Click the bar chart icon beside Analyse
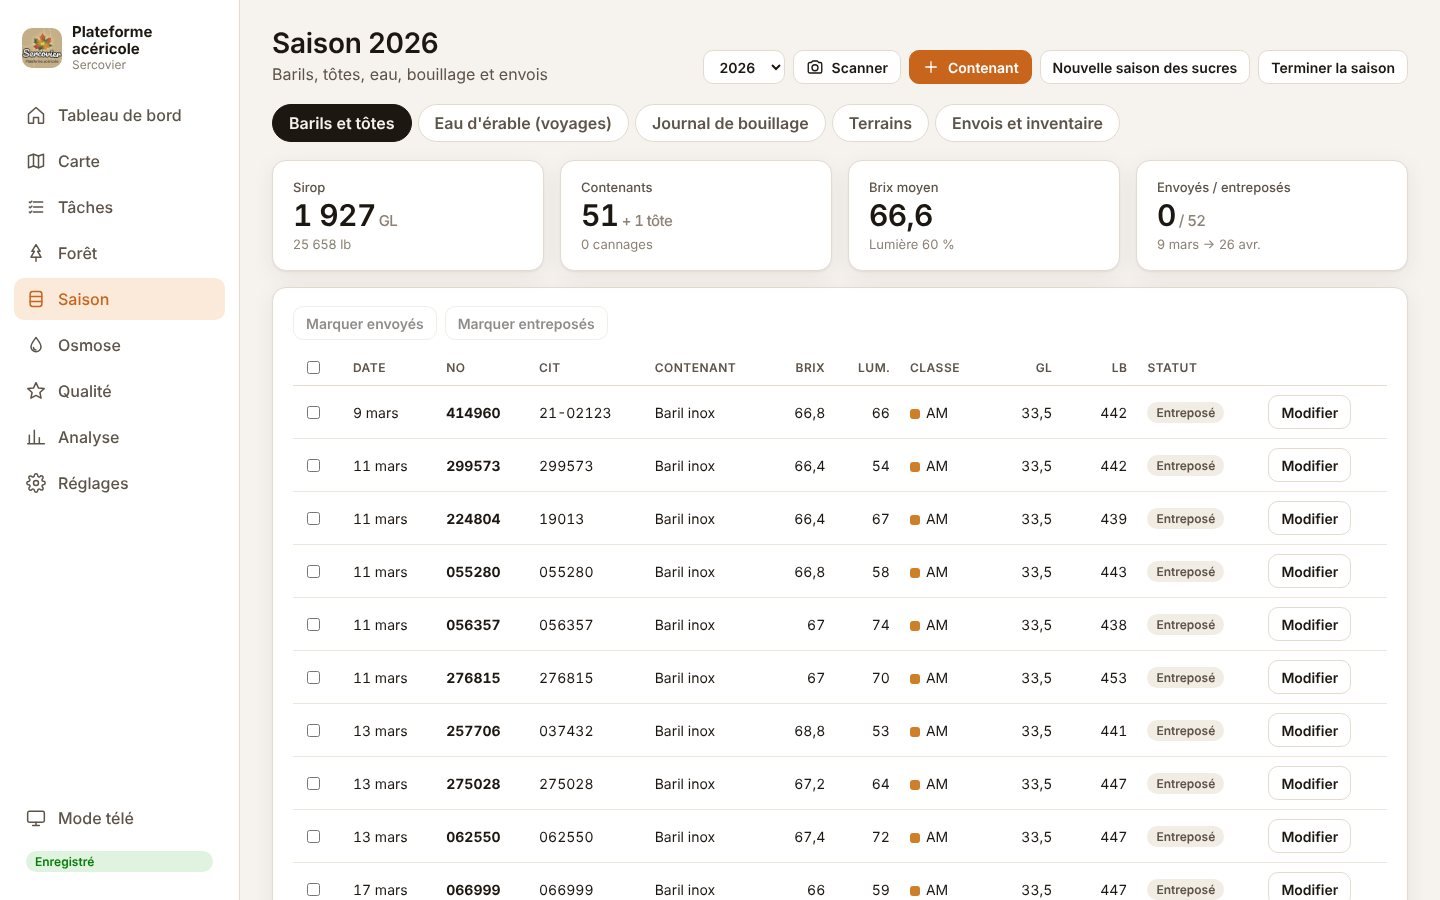The width and height of the screenshot is (1440, 900). [36, 437]
